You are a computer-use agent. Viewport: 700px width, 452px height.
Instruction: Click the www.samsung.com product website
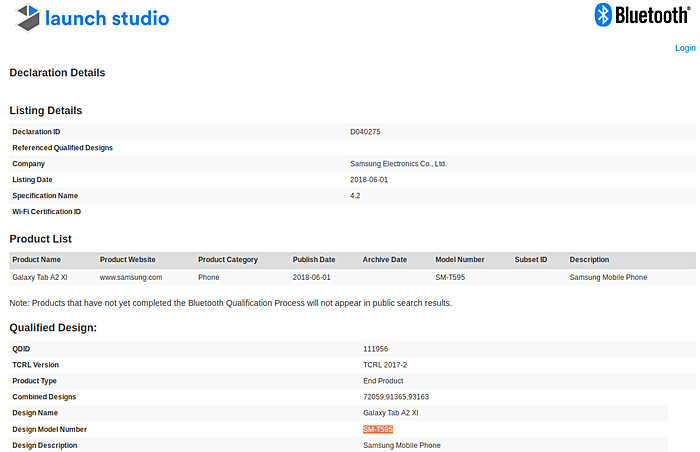(131, 277)
